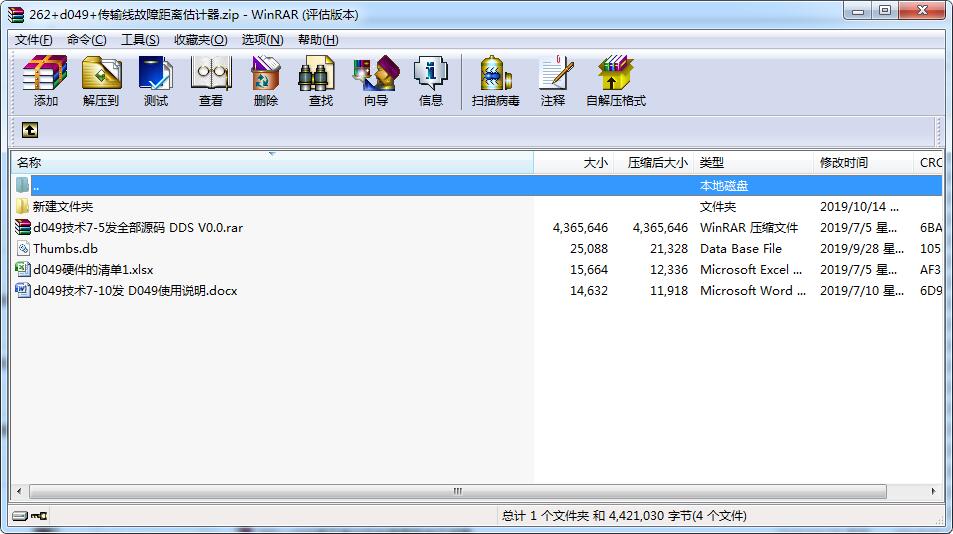Click horizontal scrollbar right arrow
The image size is (953, 534).
[x=934, y=491]
